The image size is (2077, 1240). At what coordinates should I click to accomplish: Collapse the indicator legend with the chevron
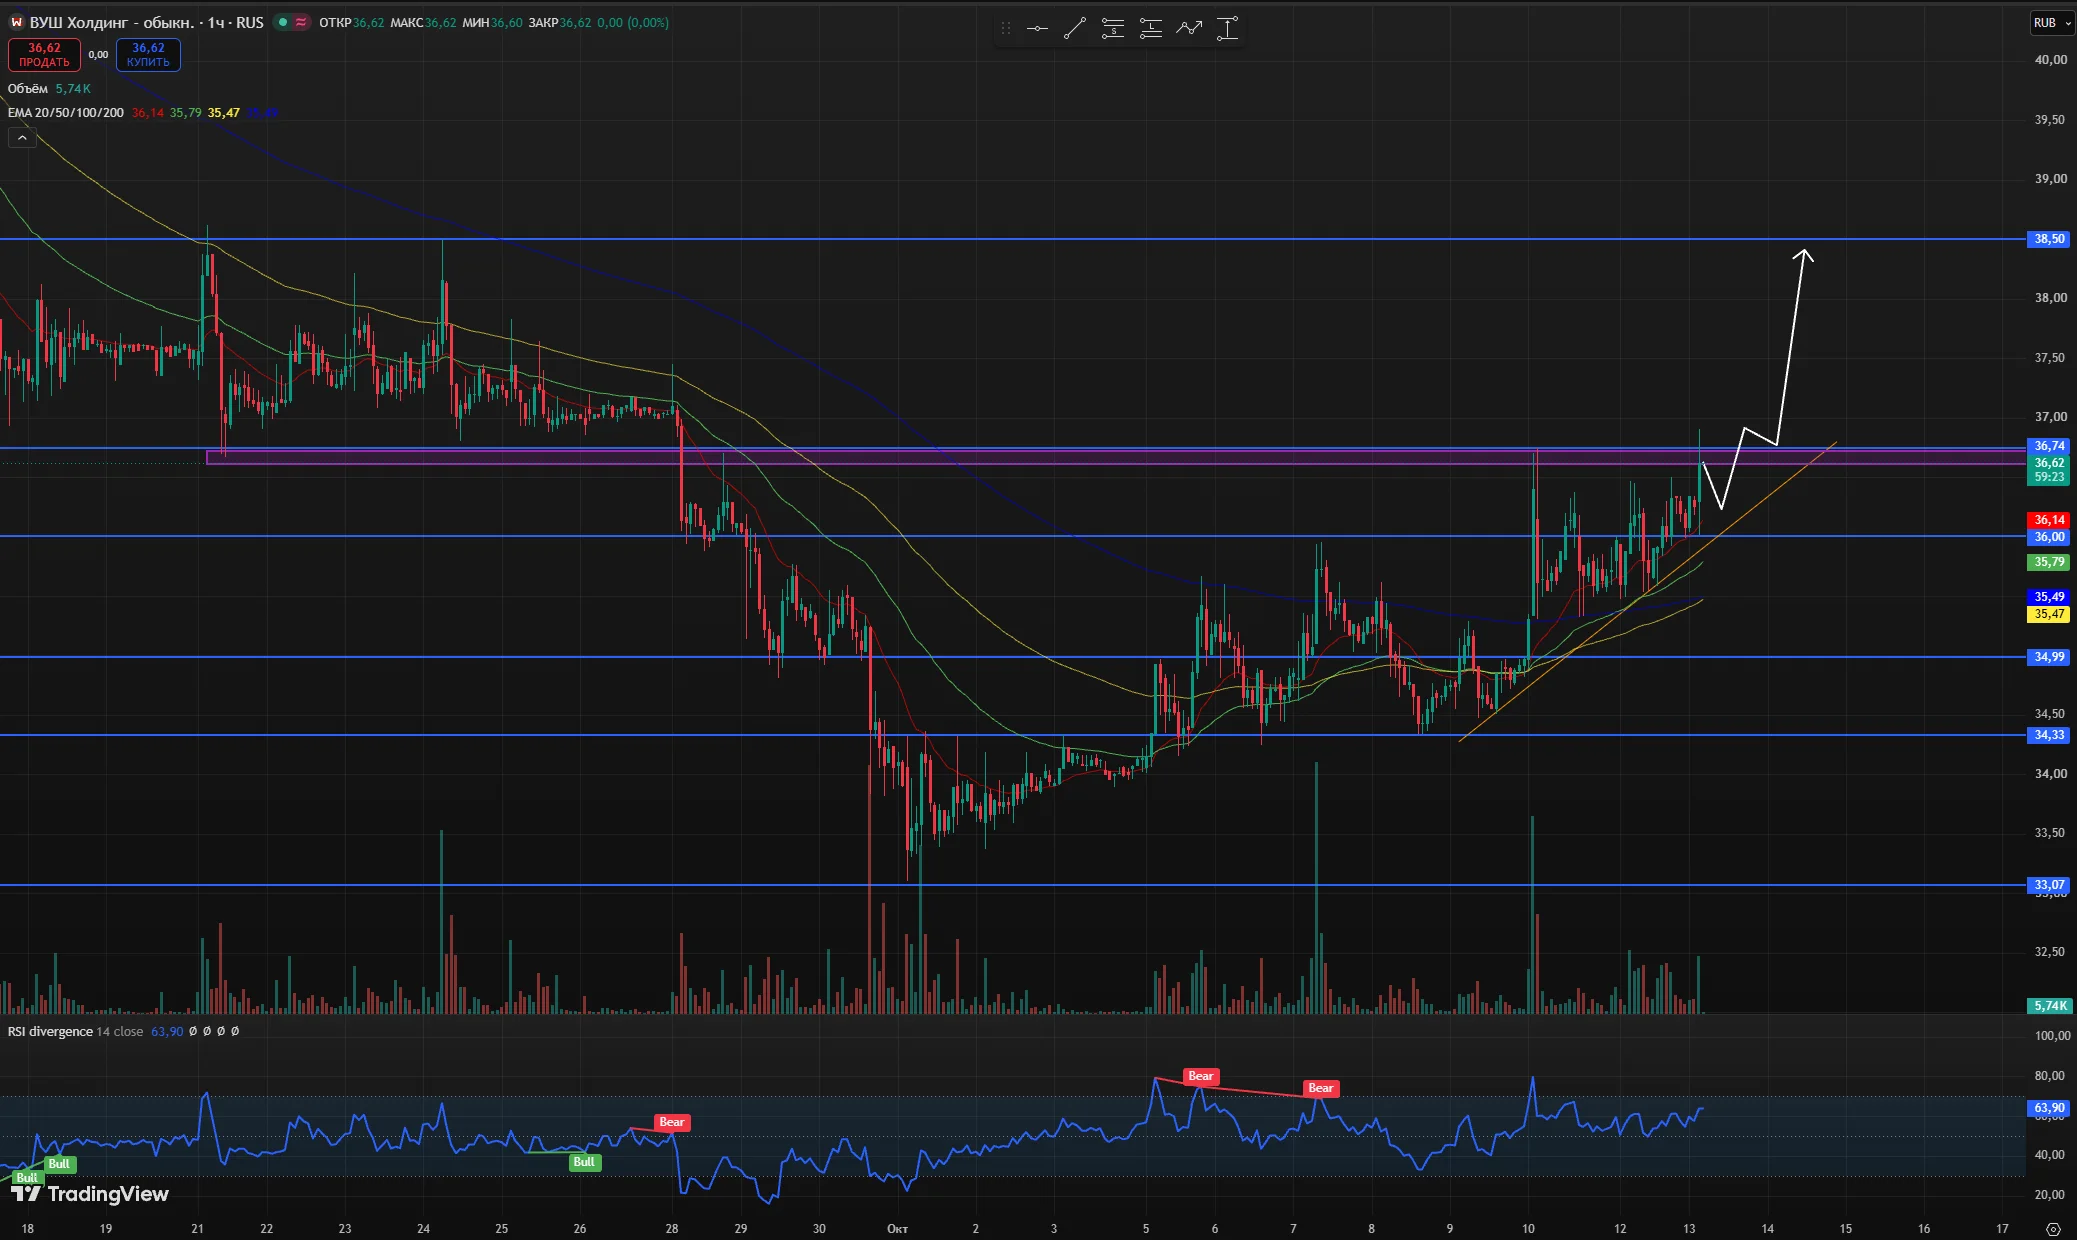[22, 138]
